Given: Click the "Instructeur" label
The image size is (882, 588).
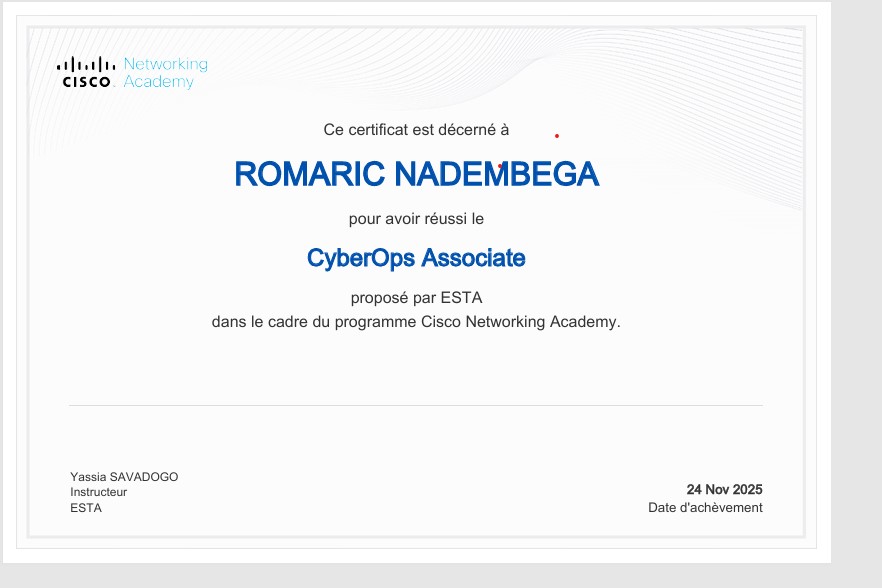Looking at the screenshot, I should coord(98,492).
